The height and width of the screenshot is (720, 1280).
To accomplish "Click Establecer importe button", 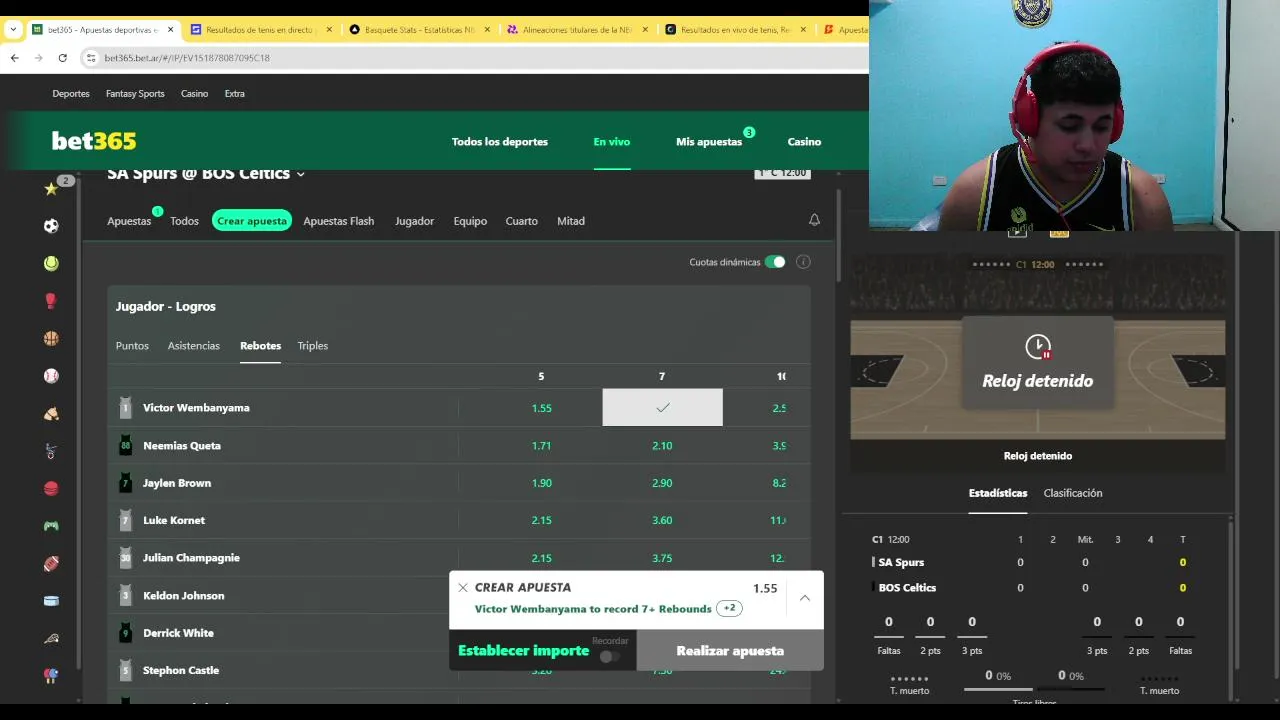I will (524, 651).
